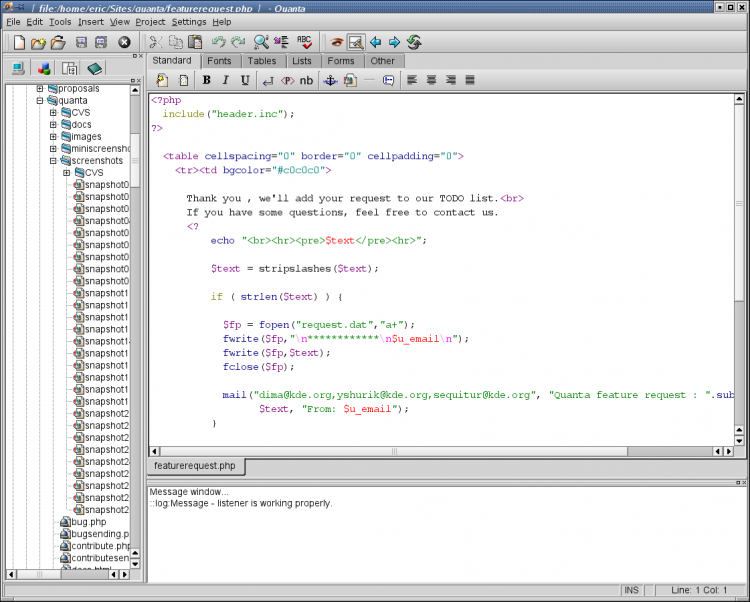This screenshot has height=602, width=750.
Task: Click the spell check ABC icon
Action: pos(304,42)
